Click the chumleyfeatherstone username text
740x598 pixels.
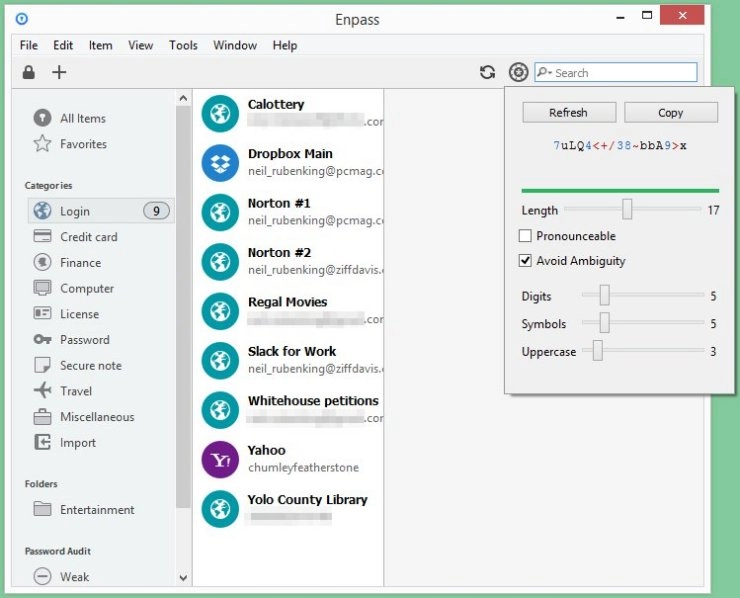click(303, 467)
